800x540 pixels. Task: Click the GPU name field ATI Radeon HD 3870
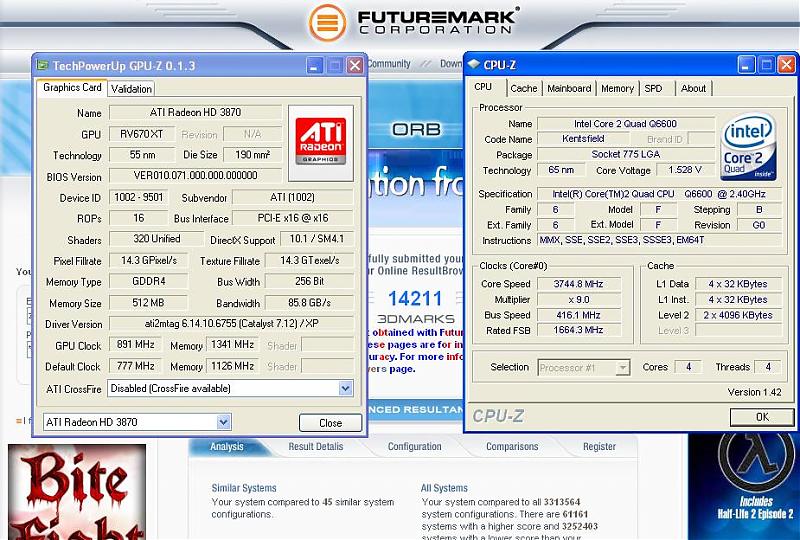tap(195, 112)
